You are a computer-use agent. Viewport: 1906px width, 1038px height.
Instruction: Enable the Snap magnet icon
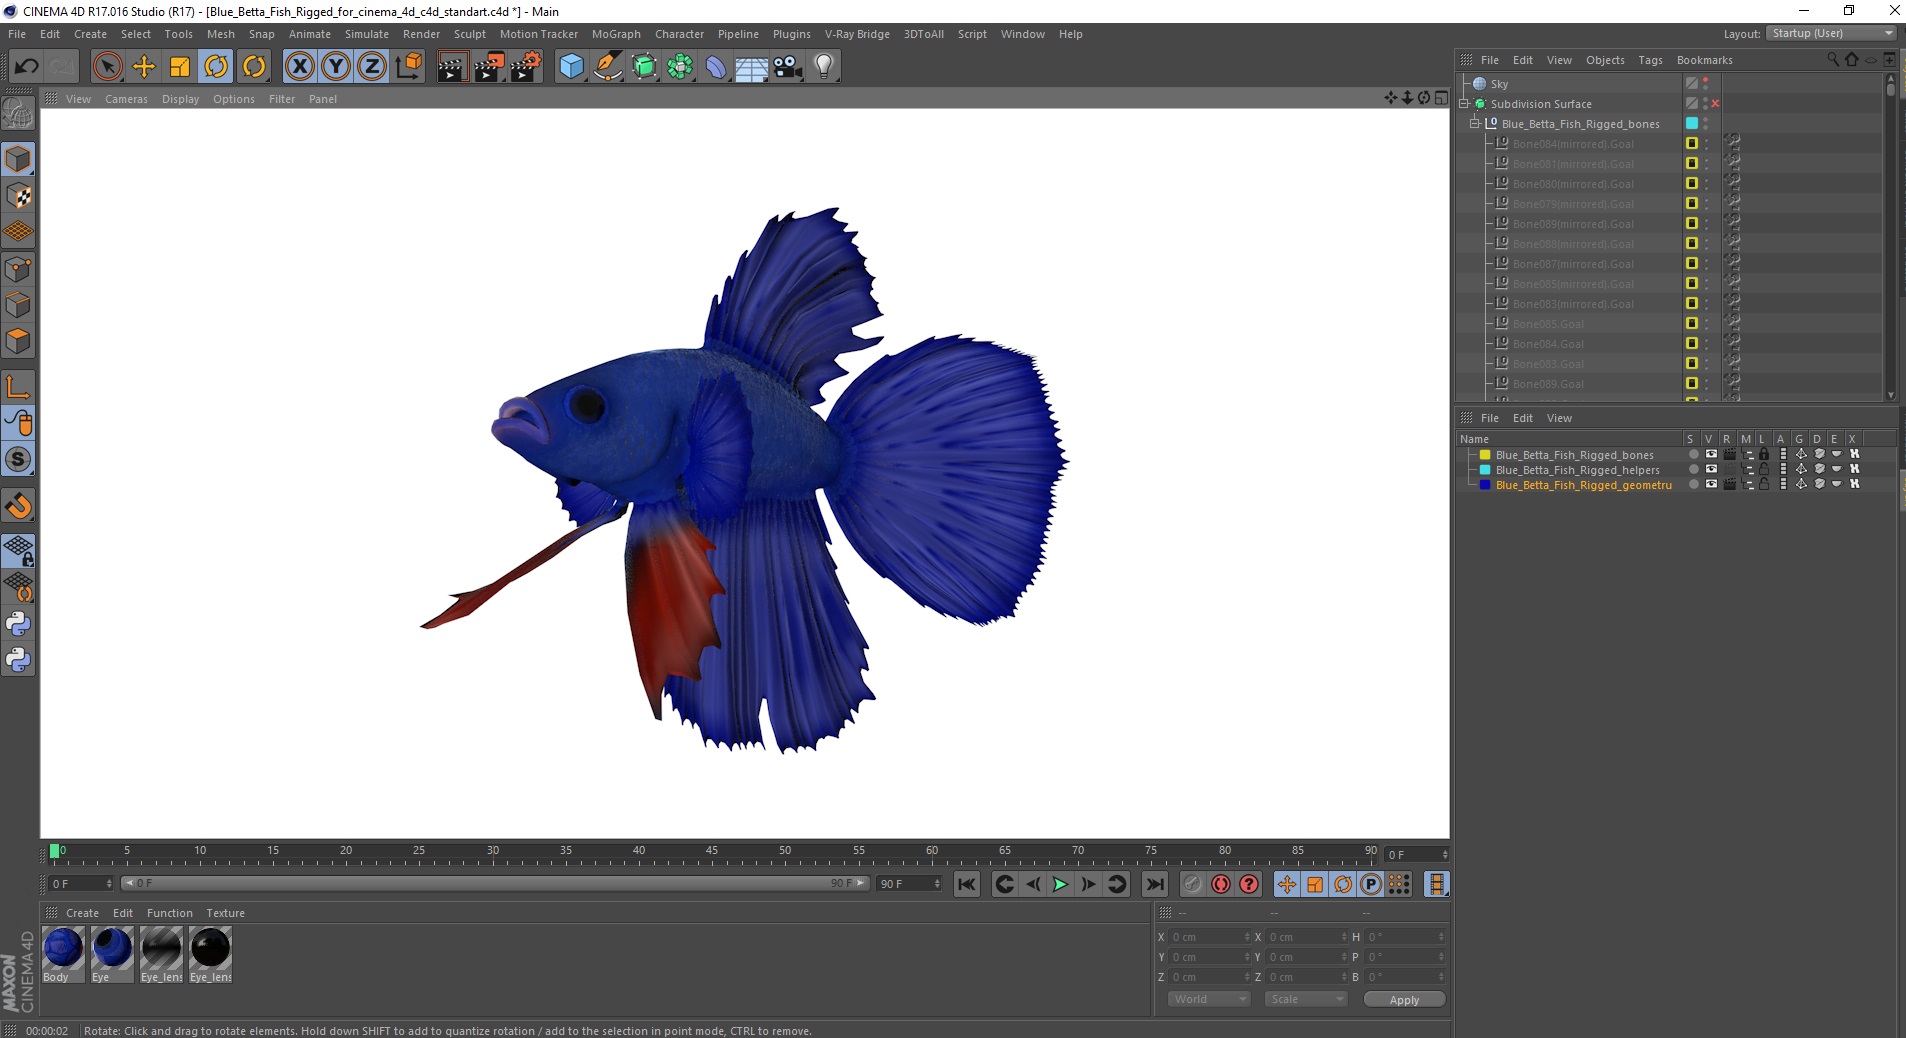pyautogui.click(x=18, y=506)
